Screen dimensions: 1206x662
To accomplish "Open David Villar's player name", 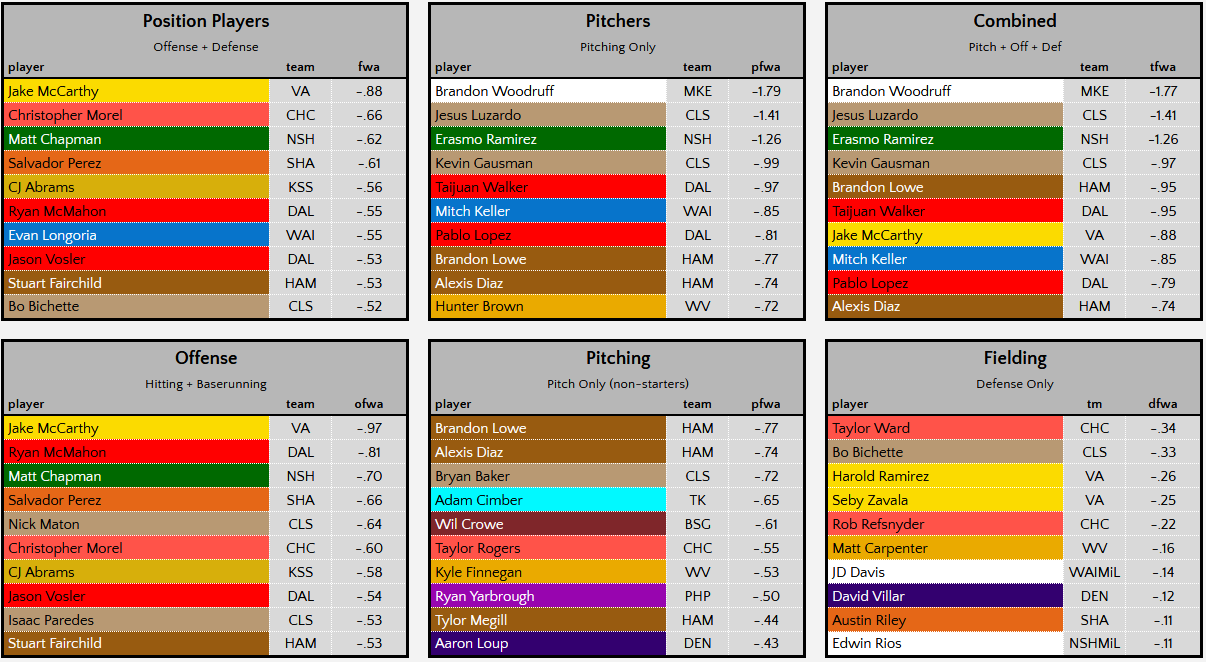I will pyautogui.click(x=867, y=596).
